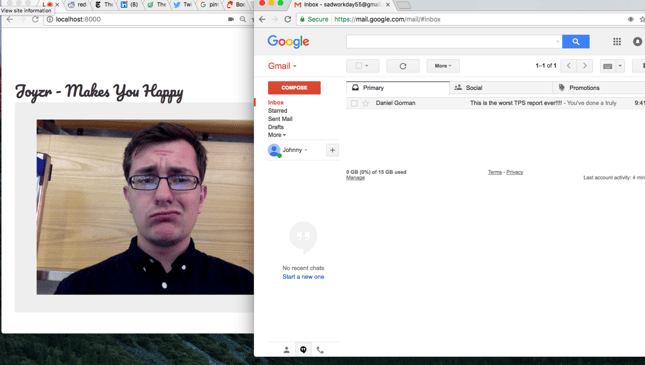The image size is (645, 365).
Task: Show Hangouts contacts person icon
Action: pyautogui.click(x=286, y=350)
